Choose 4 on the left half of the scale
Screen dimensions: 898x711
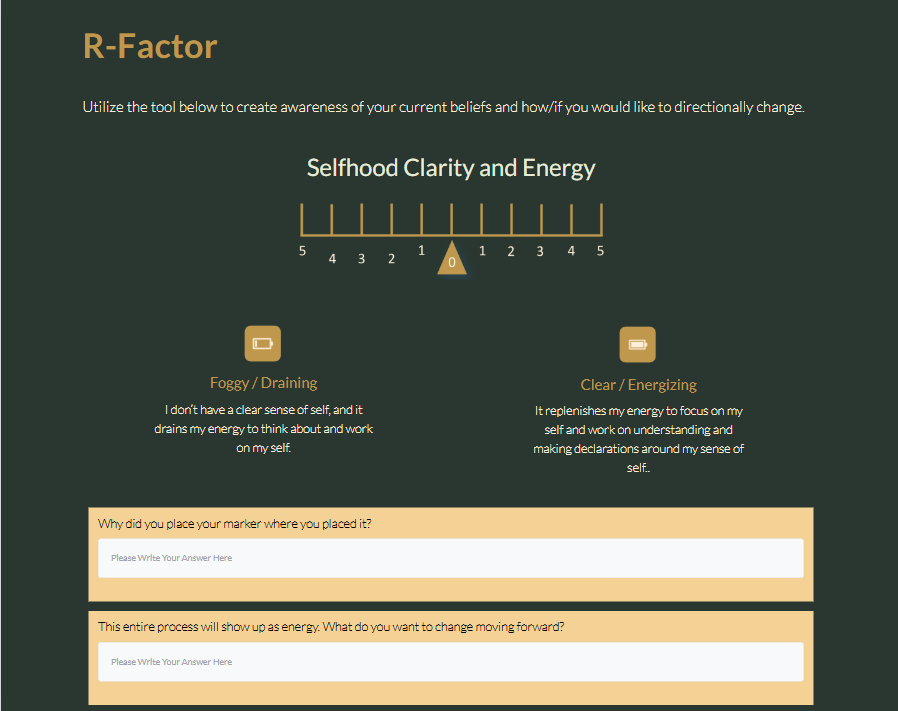coord(332,258)
